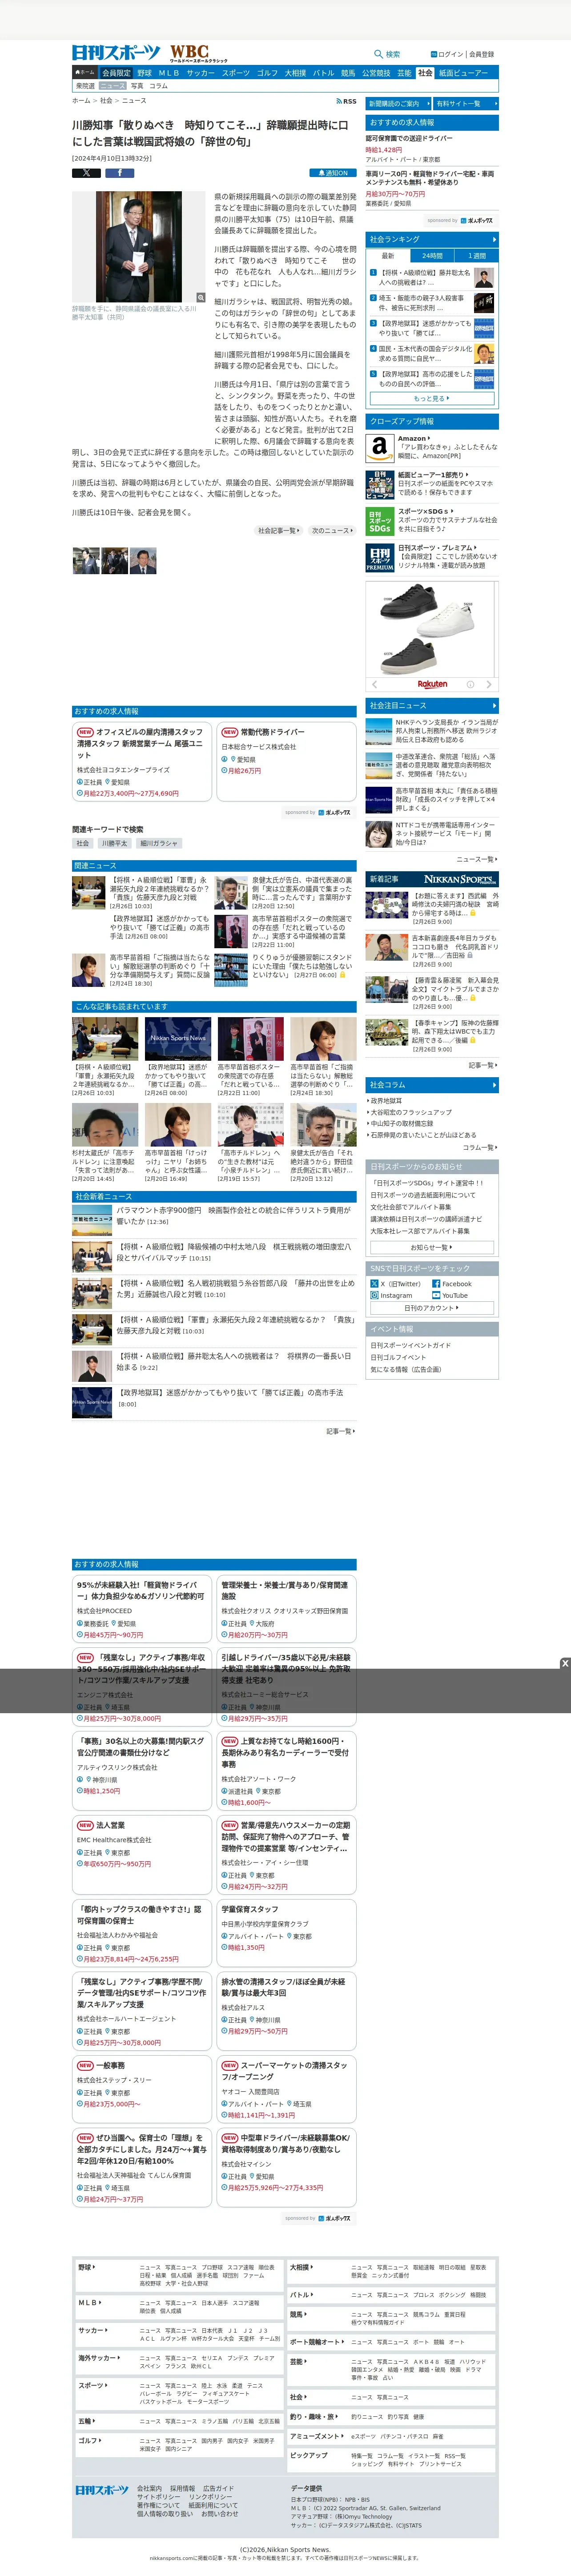Screen dimensions: 571x2576
Task: Select the 会員限定 navigation item
Action: click(x=116, y=73)
